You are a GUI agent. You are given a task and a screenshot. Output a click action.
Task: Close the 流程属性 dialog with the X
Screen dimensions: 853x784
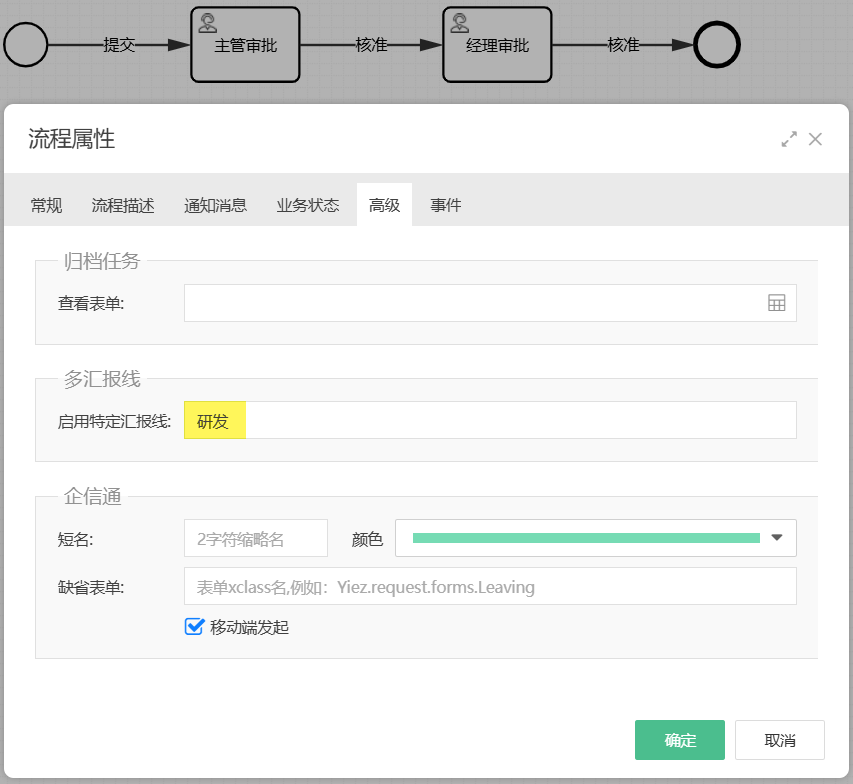815,140
